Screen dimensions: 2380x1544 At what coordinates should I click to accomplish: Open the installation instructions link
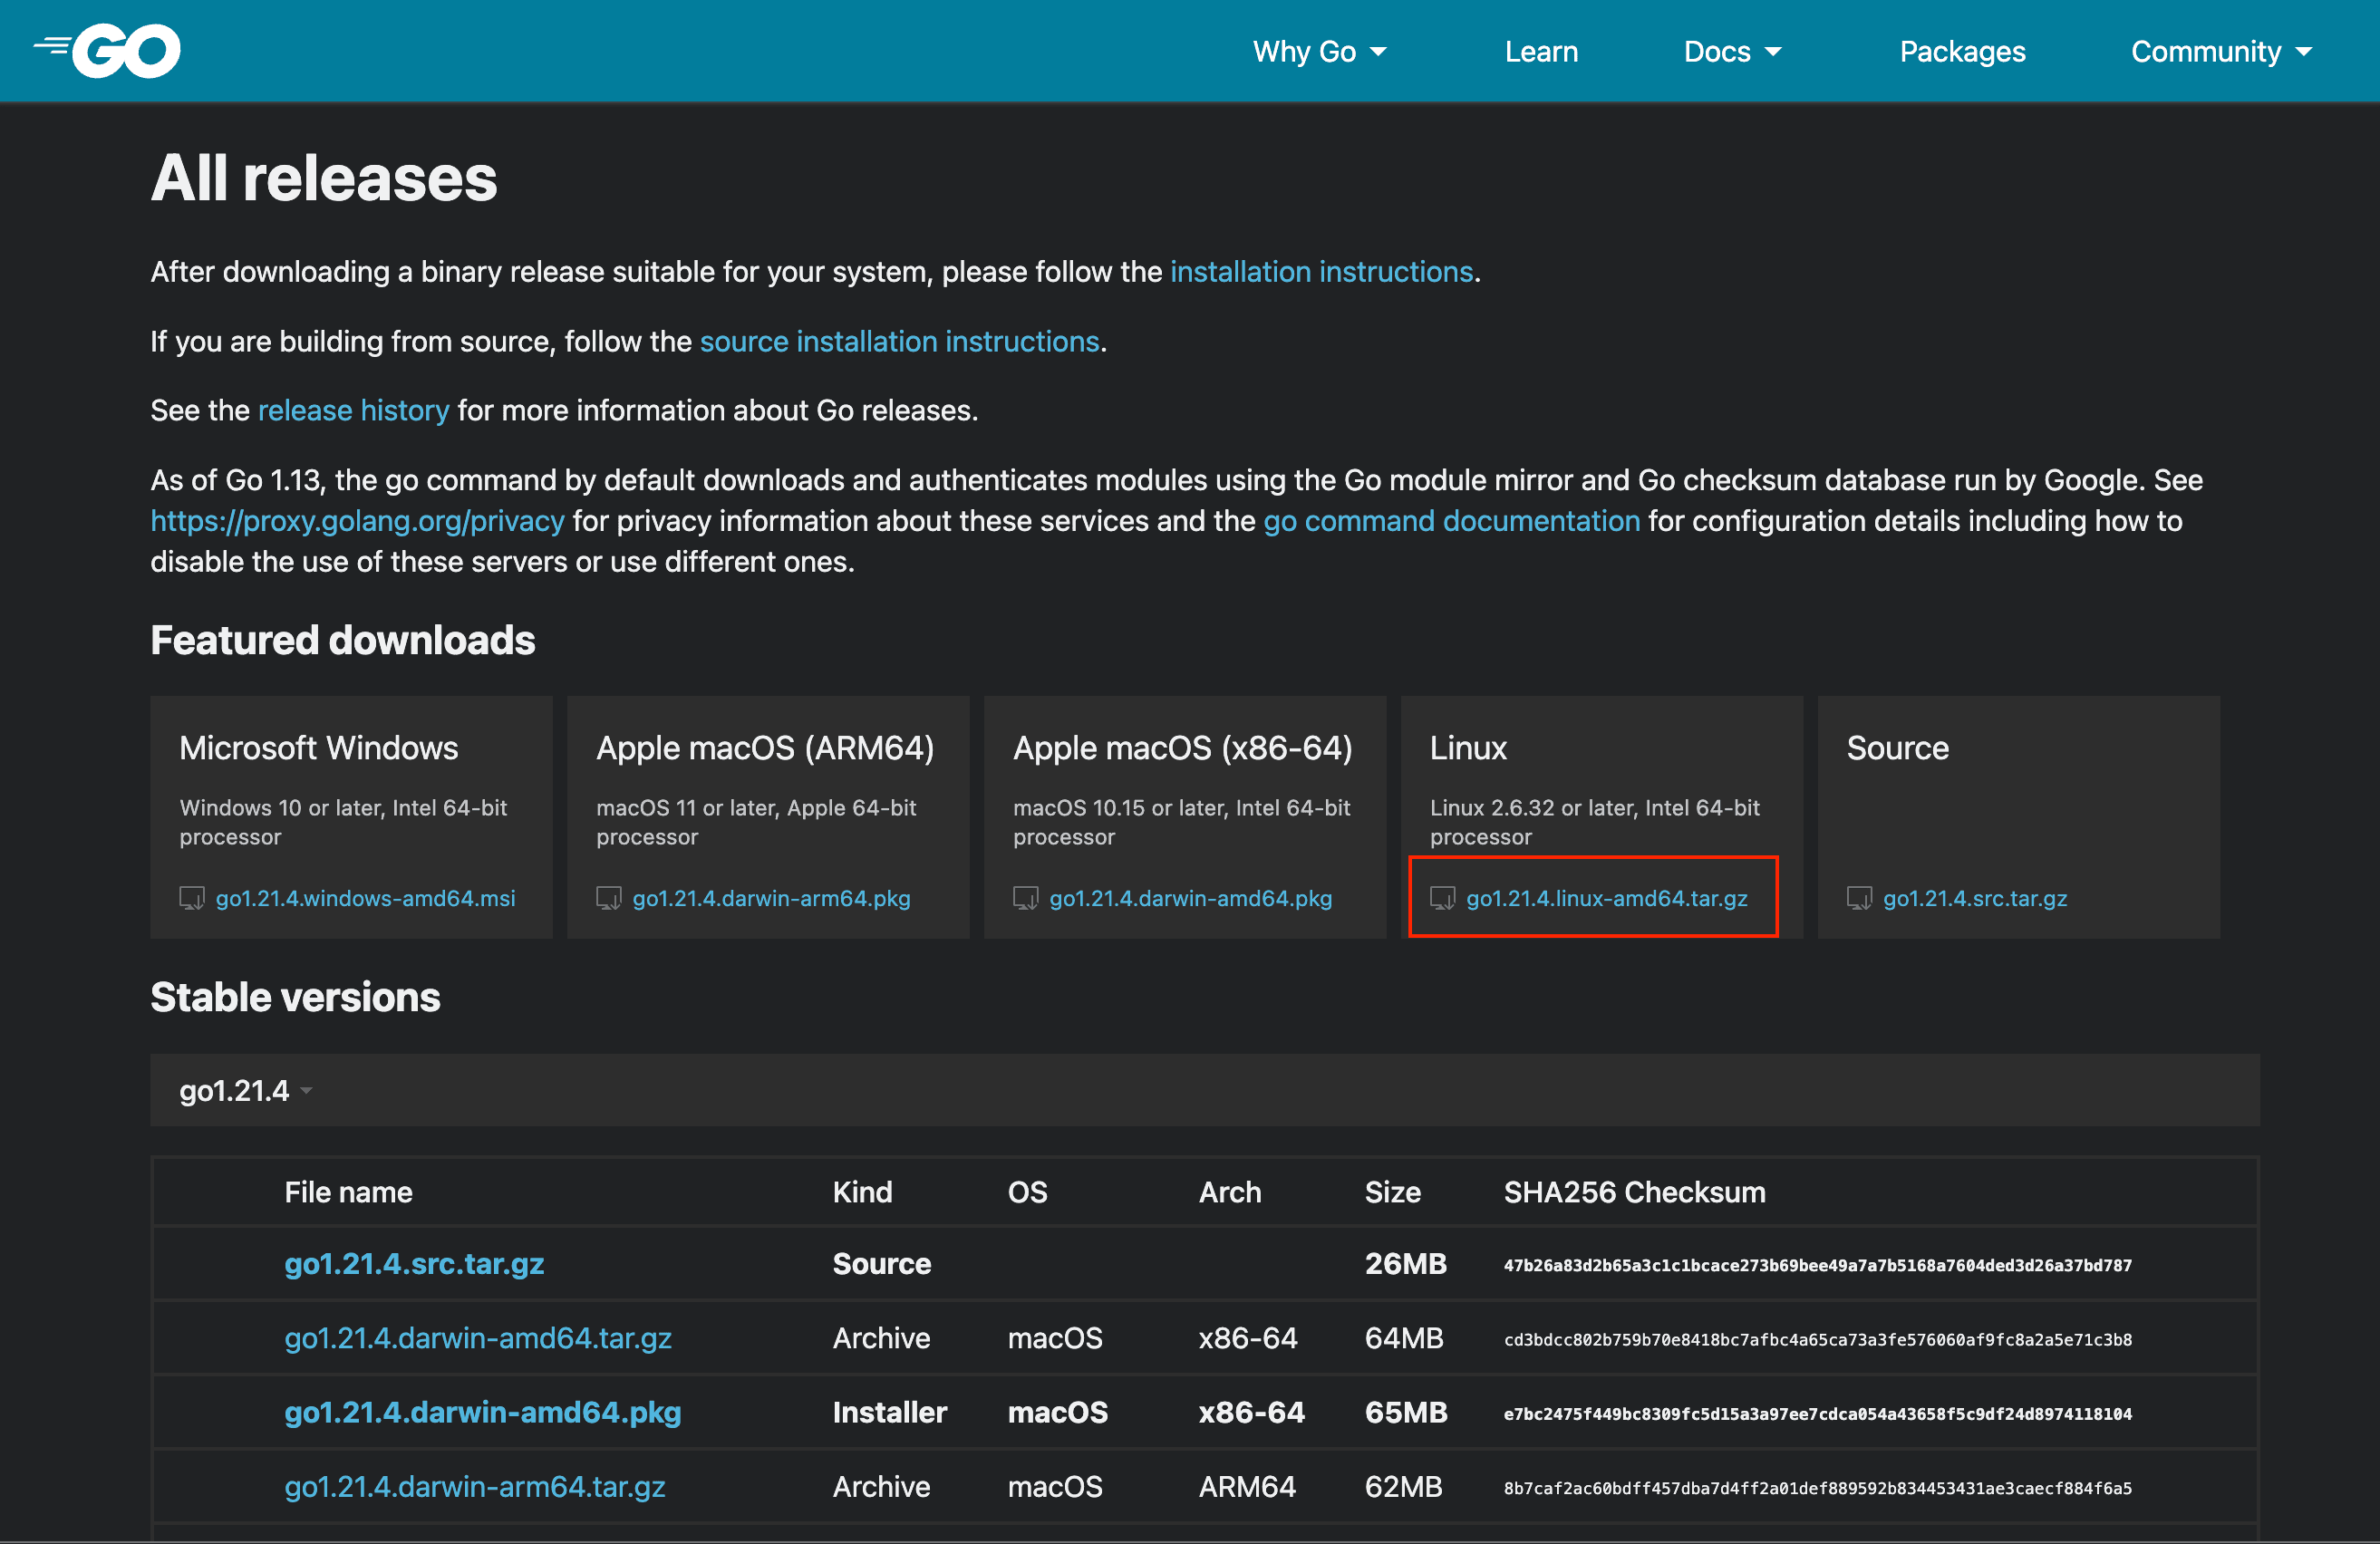coord(1321,271)
